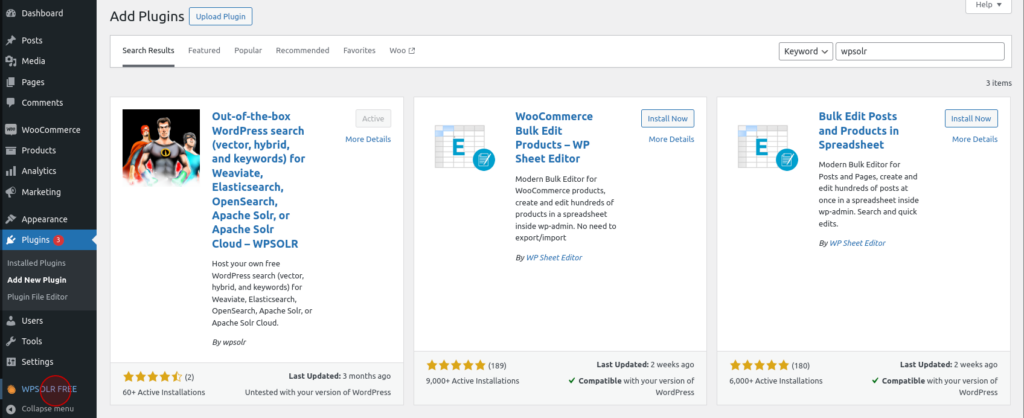1024x418 pixels.
Task: Open the Dashboard menu icon
Action: coord(10,13)
